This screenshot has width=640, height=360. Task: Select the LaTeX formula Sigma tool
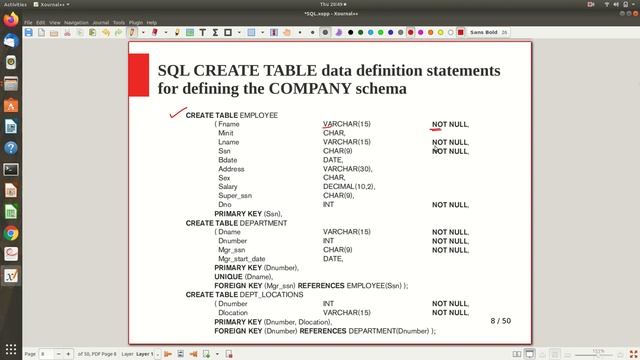215,32
